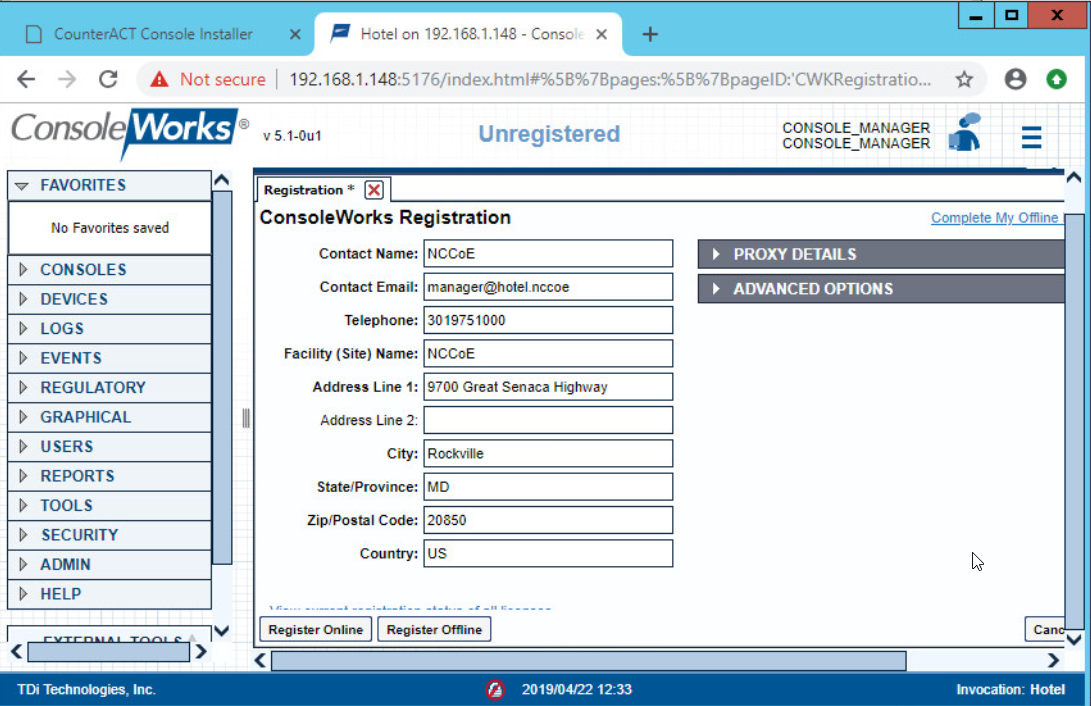Expand the REPORTS menu
Image resolution: width=1091 pixels, height=706 pixels.
coord(109,476)
